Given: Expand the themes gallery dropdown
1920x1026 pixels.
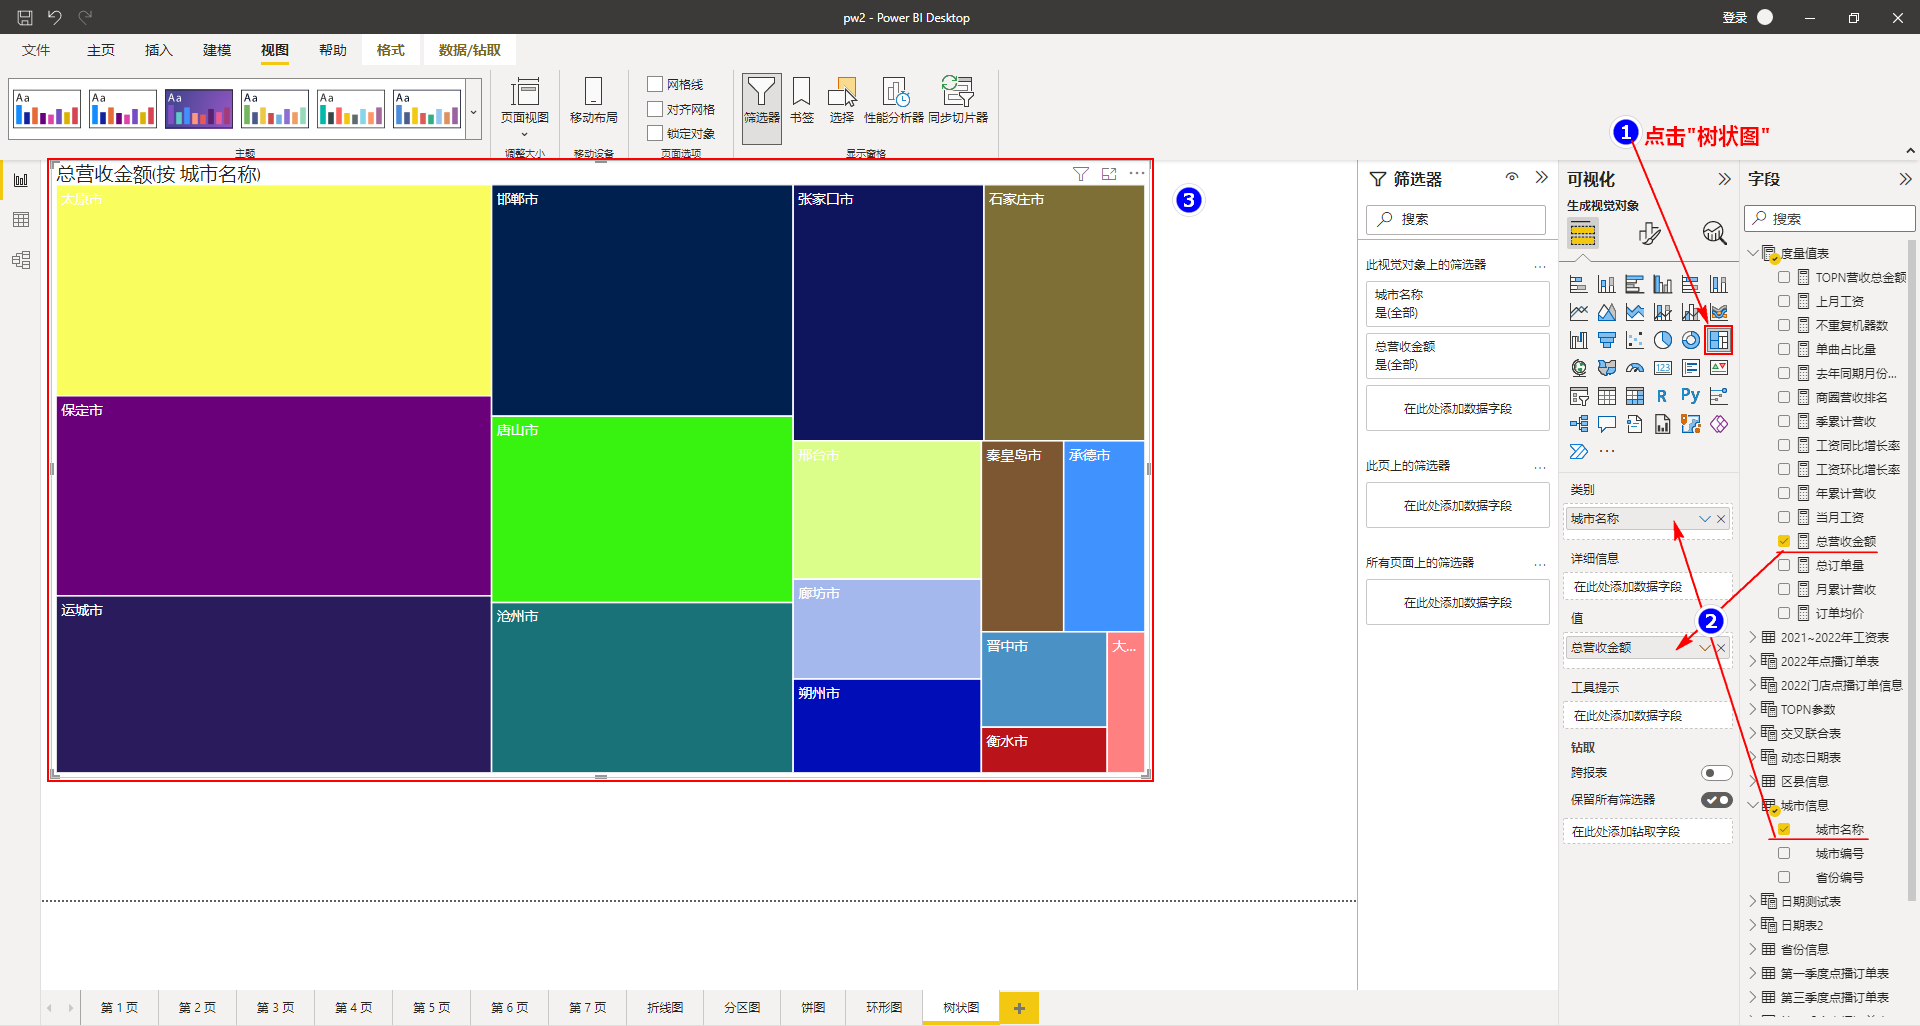Looking at the screenshot, I should pyautogui.click(x=474, y=112).
